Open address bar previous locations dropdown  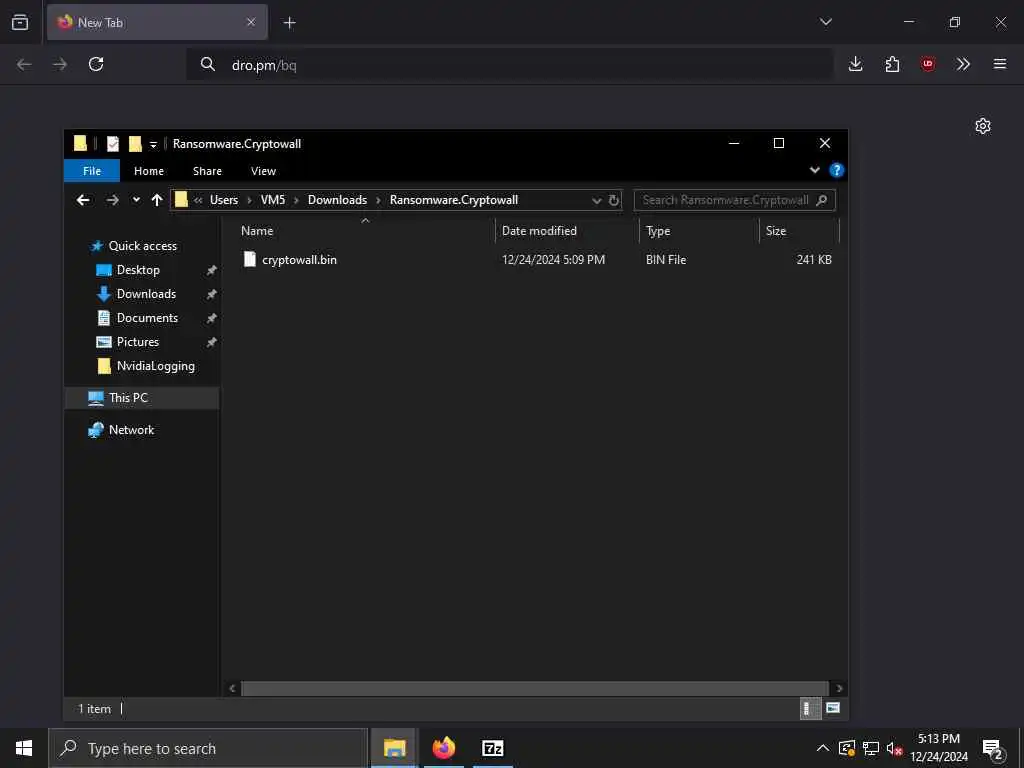coord(596,200)
